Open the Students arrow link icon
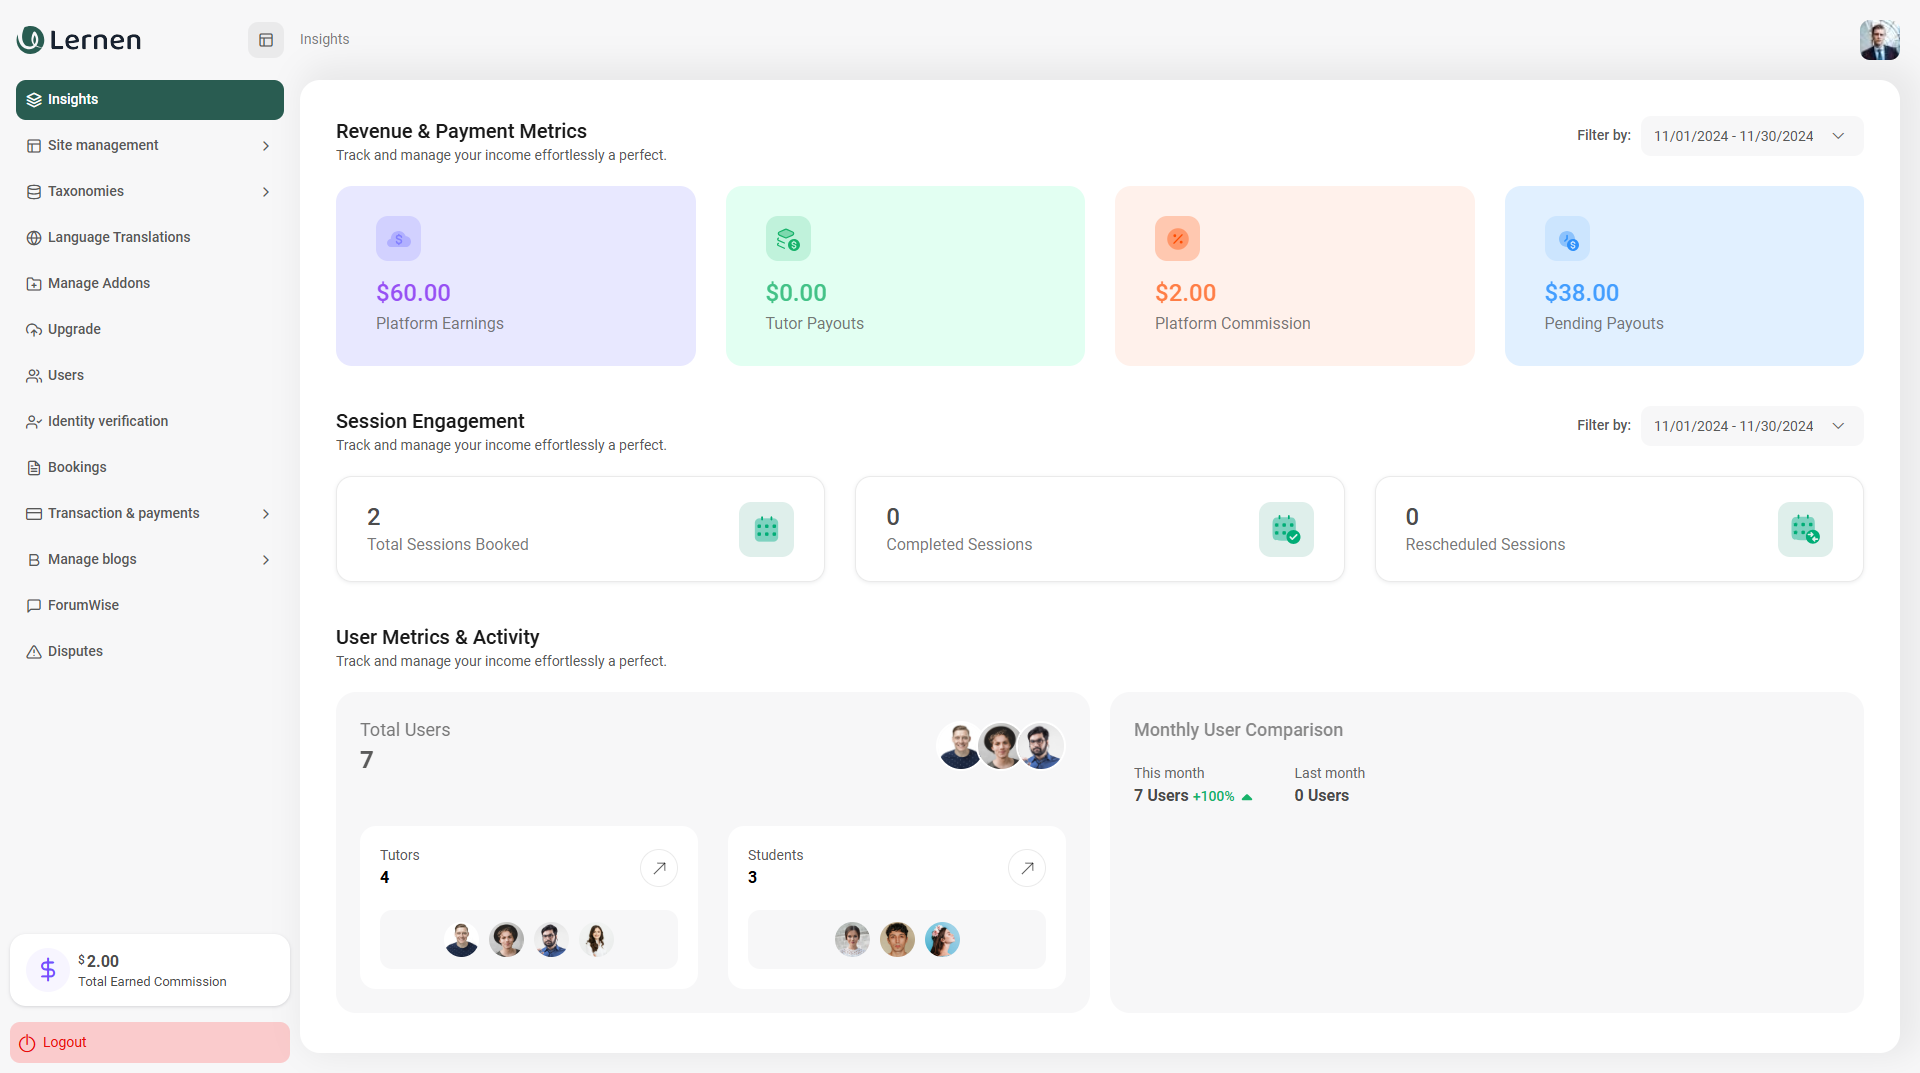The image size is (1920, 1073). pos(1027,868)
